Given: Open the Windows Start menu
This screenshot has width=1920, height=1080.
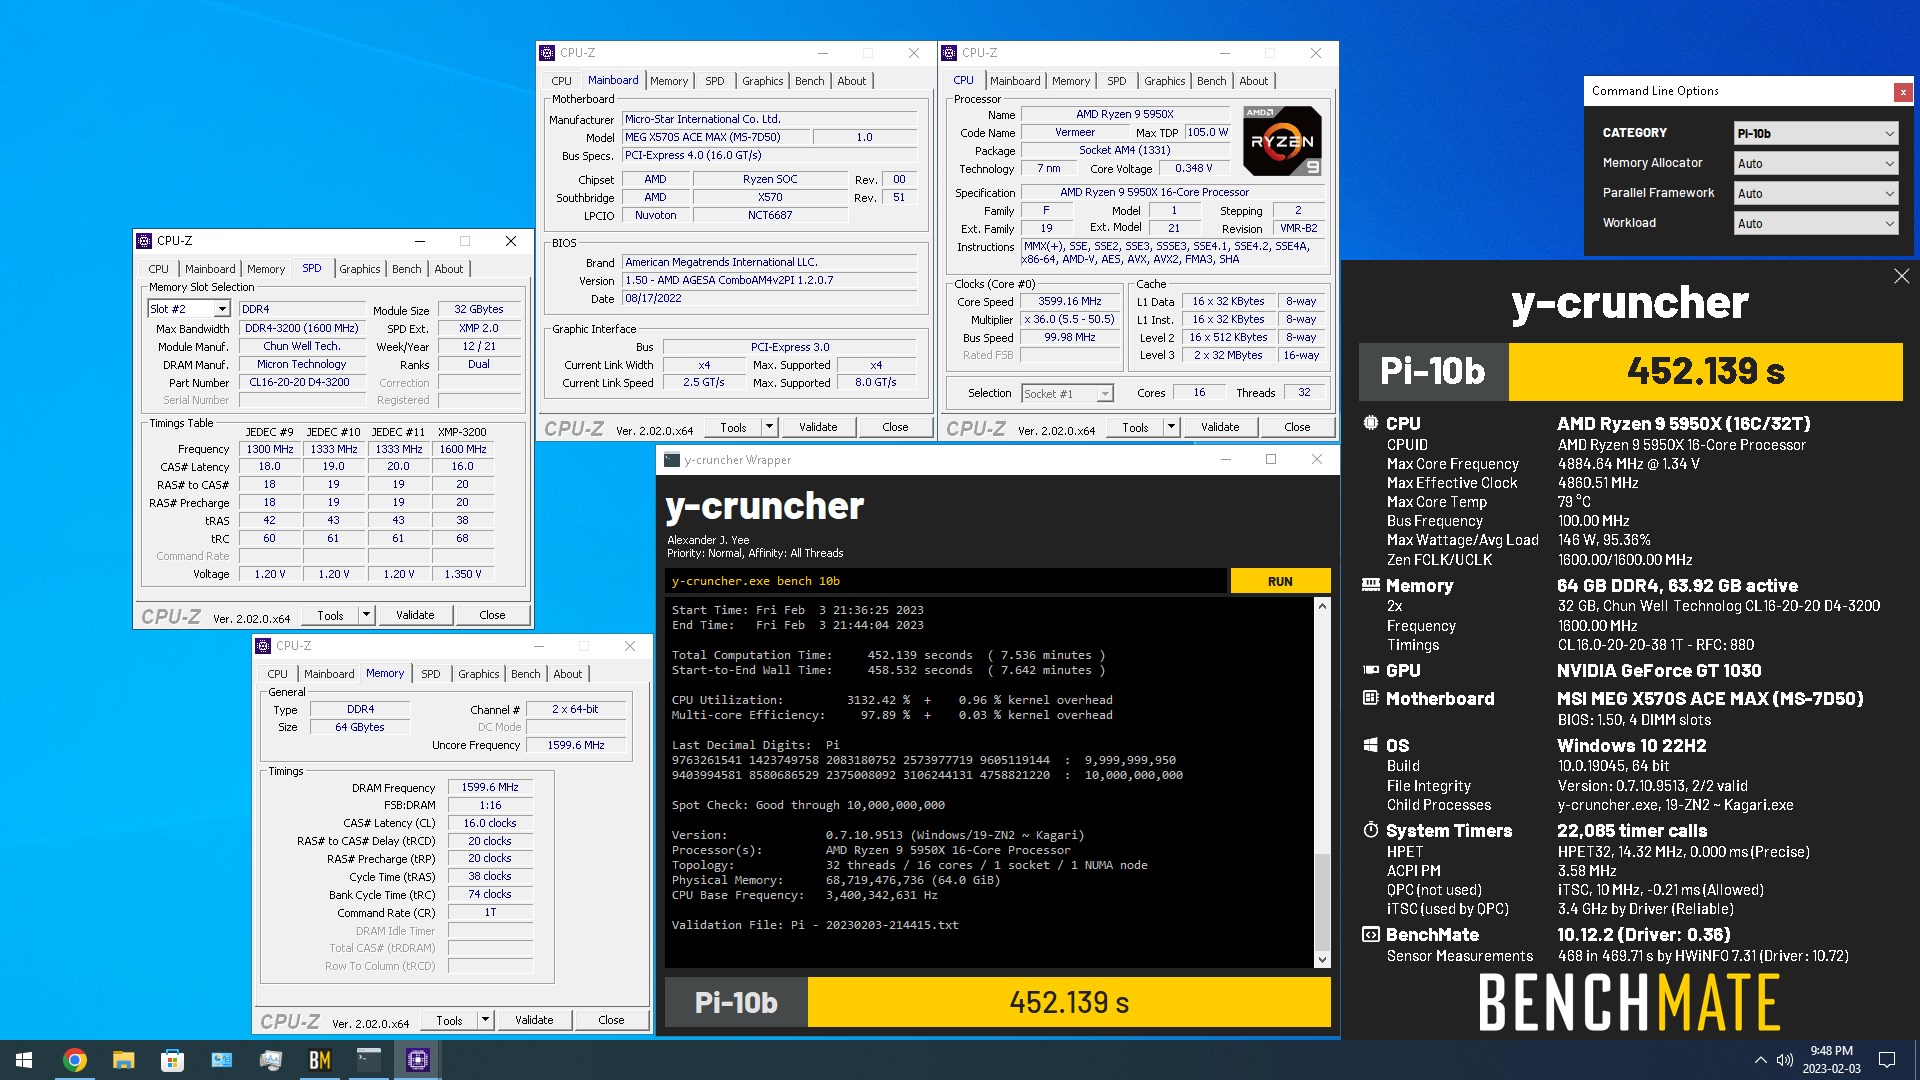Looking at the screenshot, I should coord(24,1060).
